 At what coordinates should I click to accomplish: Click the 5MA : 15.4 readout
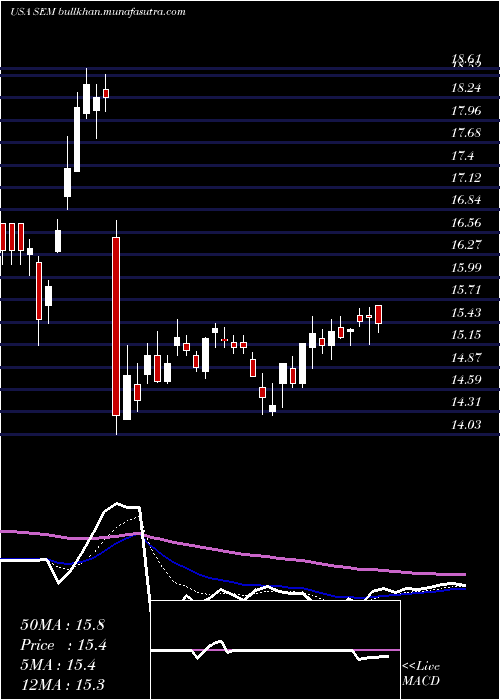(58, 666)
